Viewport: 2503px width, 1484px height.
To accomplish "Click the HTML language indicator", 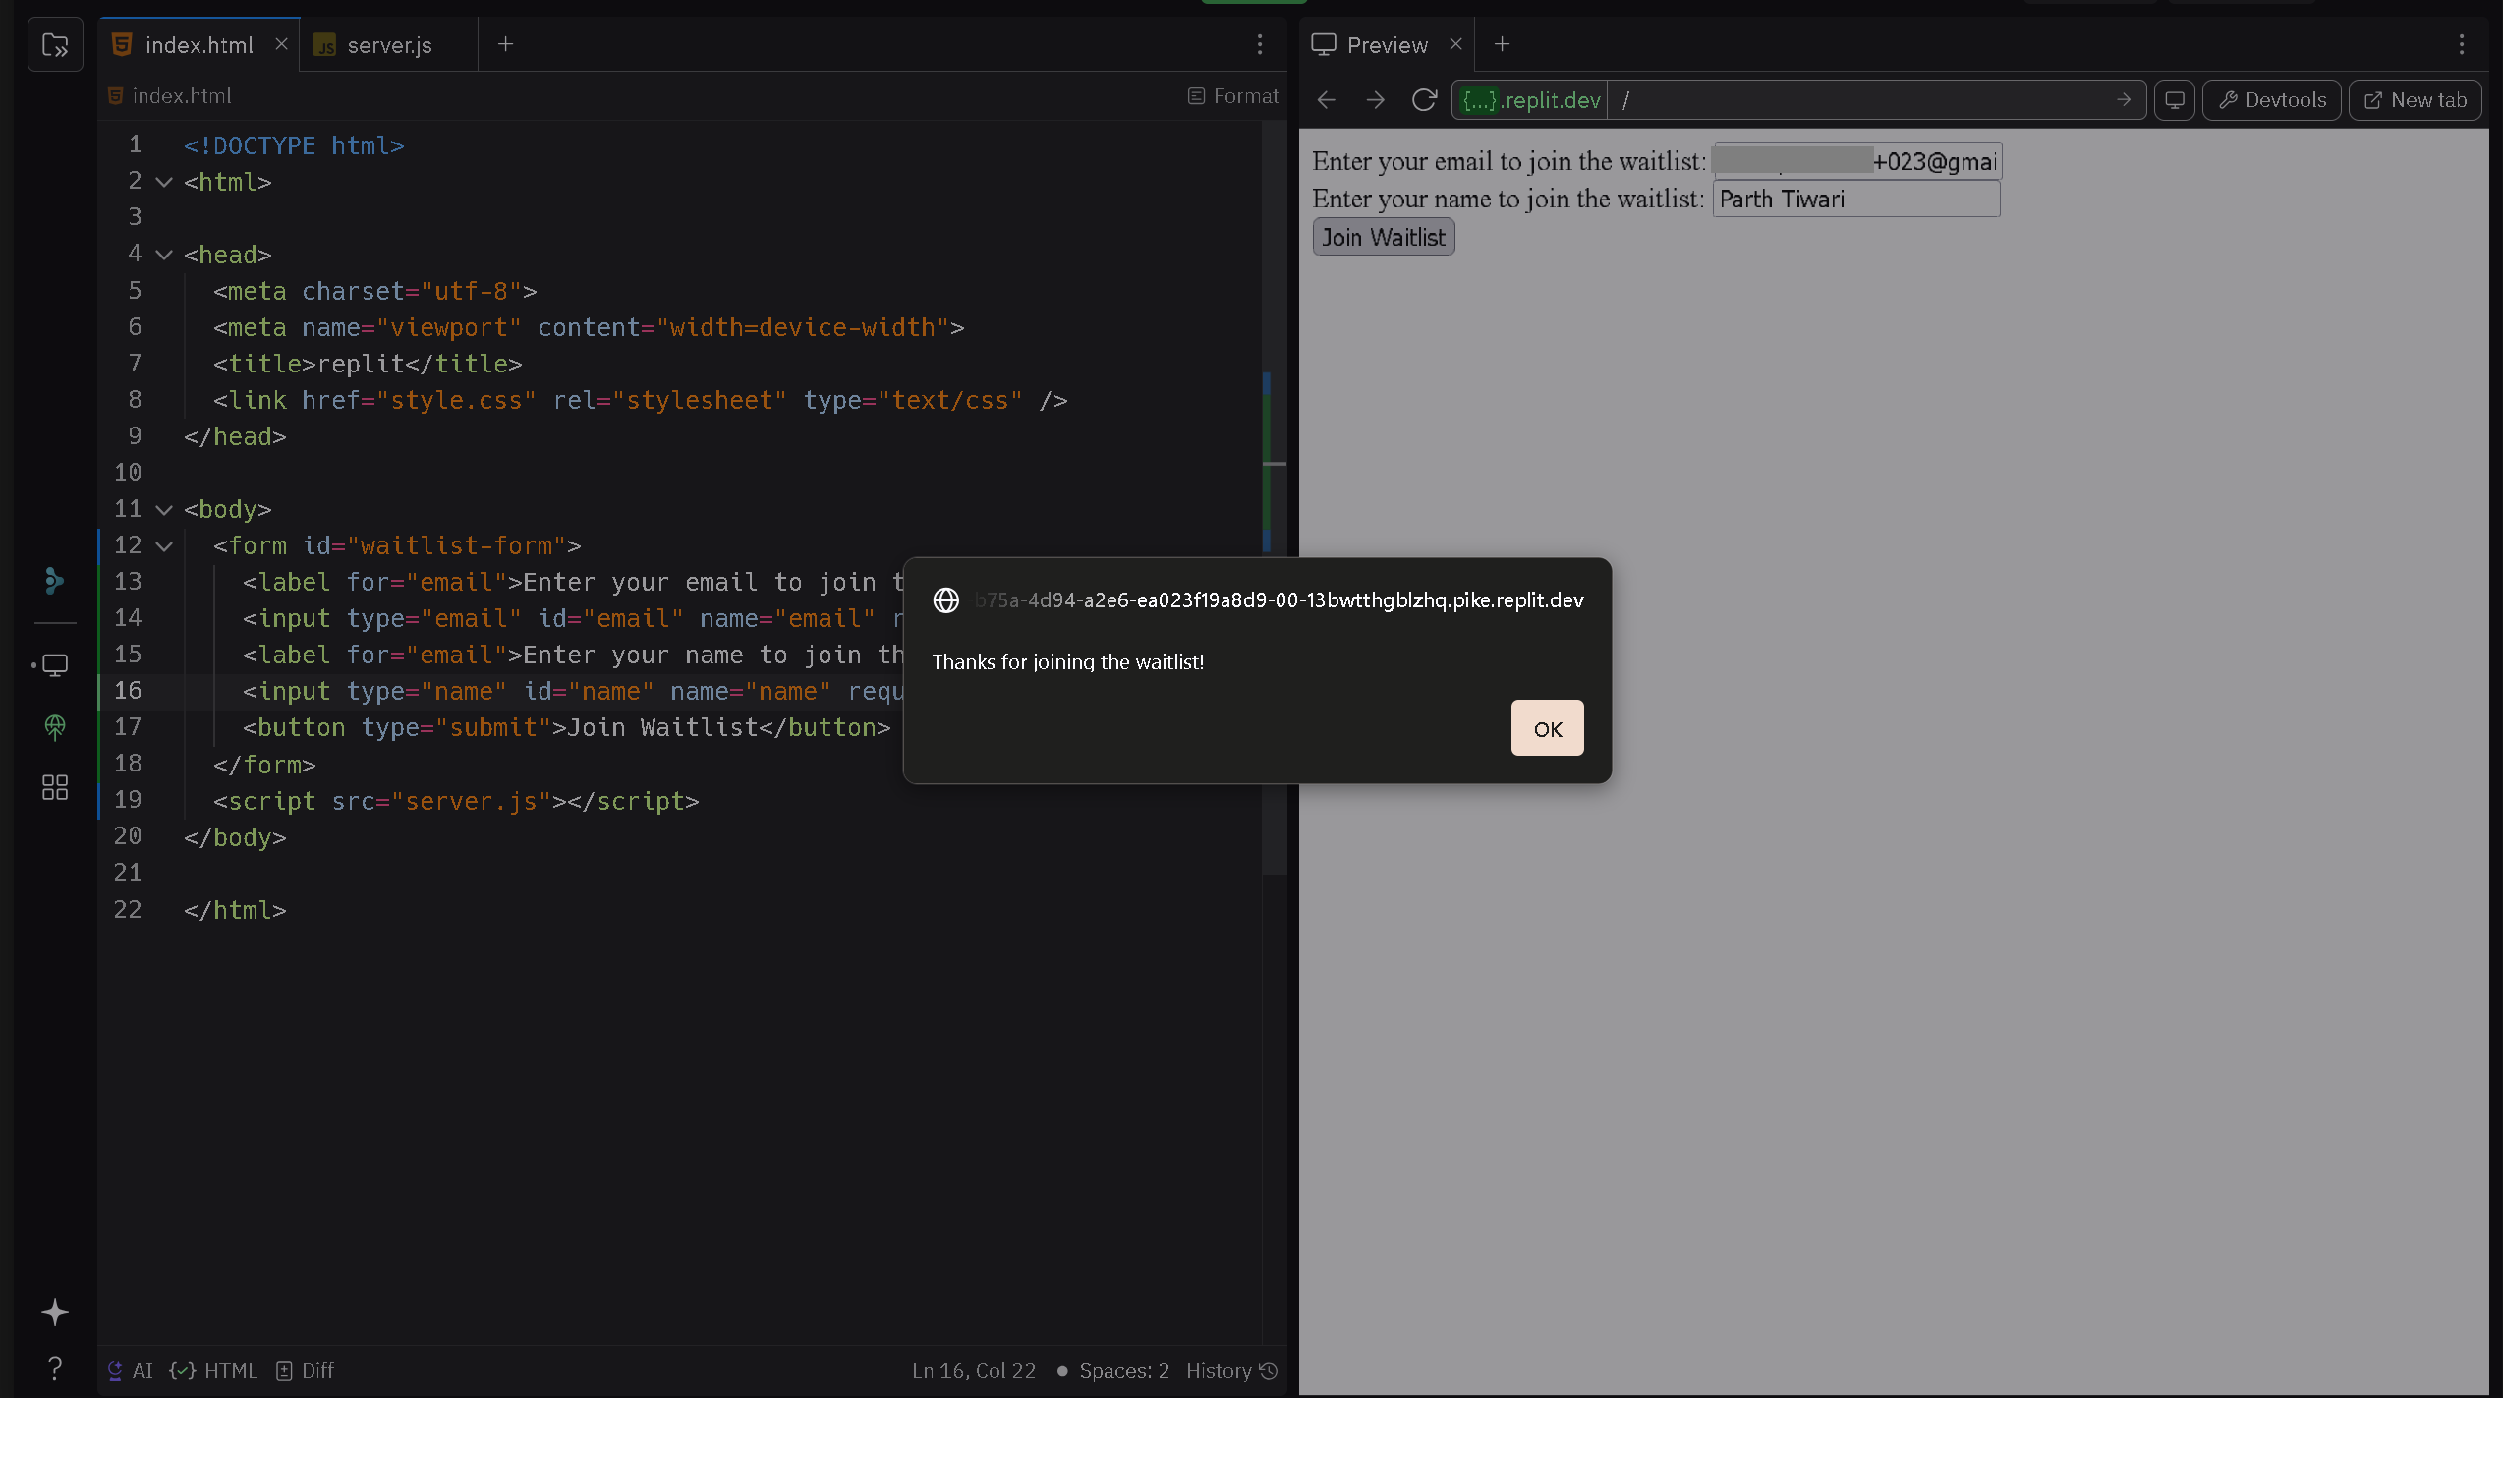I will point(213,1370).
